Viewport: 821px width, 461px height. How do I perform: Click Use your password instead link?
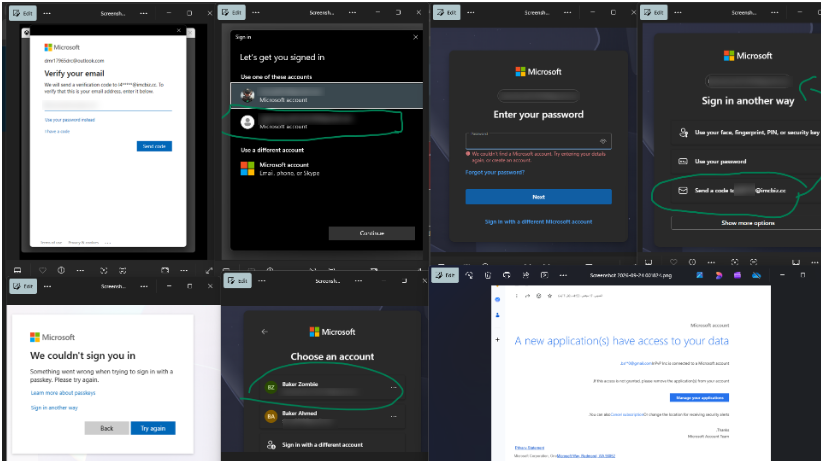[70, 120]
